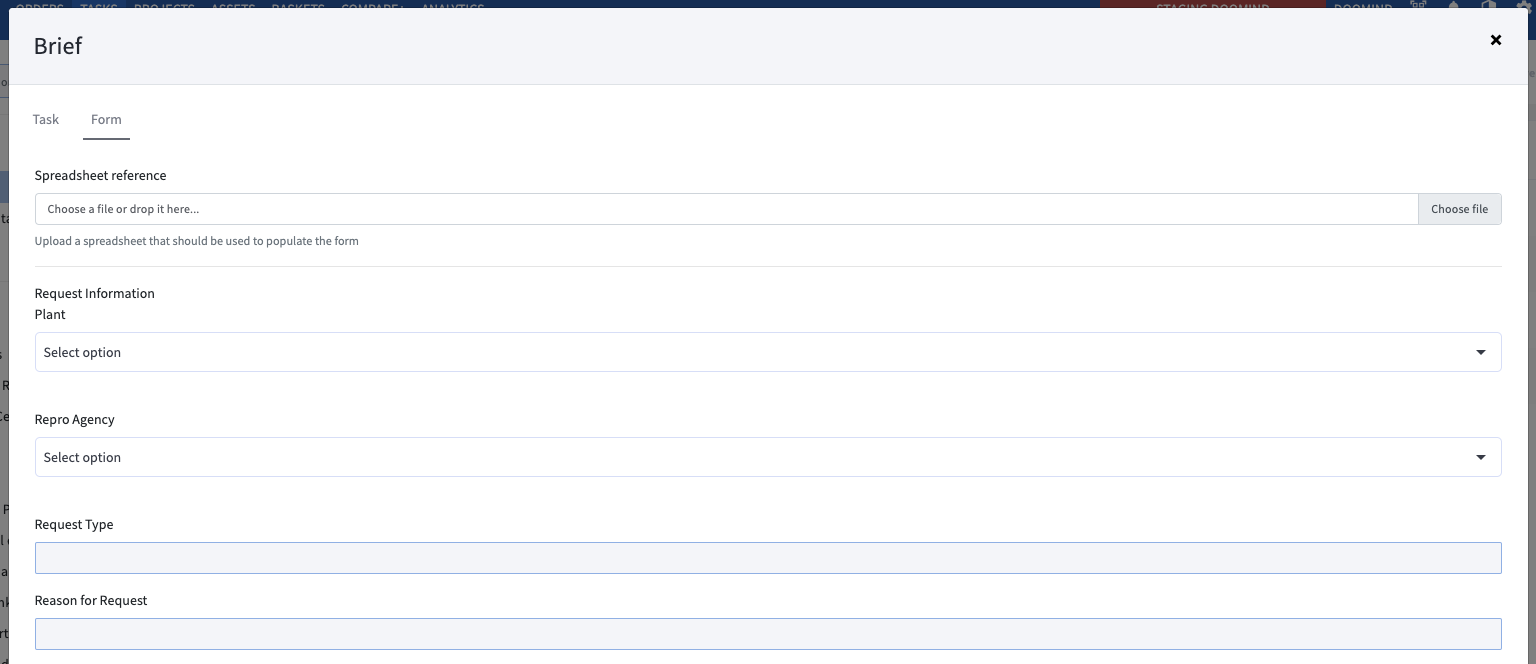Open the notifications bell icon
The image size is (1536, 664).
pyautogui.click(x=1455, y=5)
